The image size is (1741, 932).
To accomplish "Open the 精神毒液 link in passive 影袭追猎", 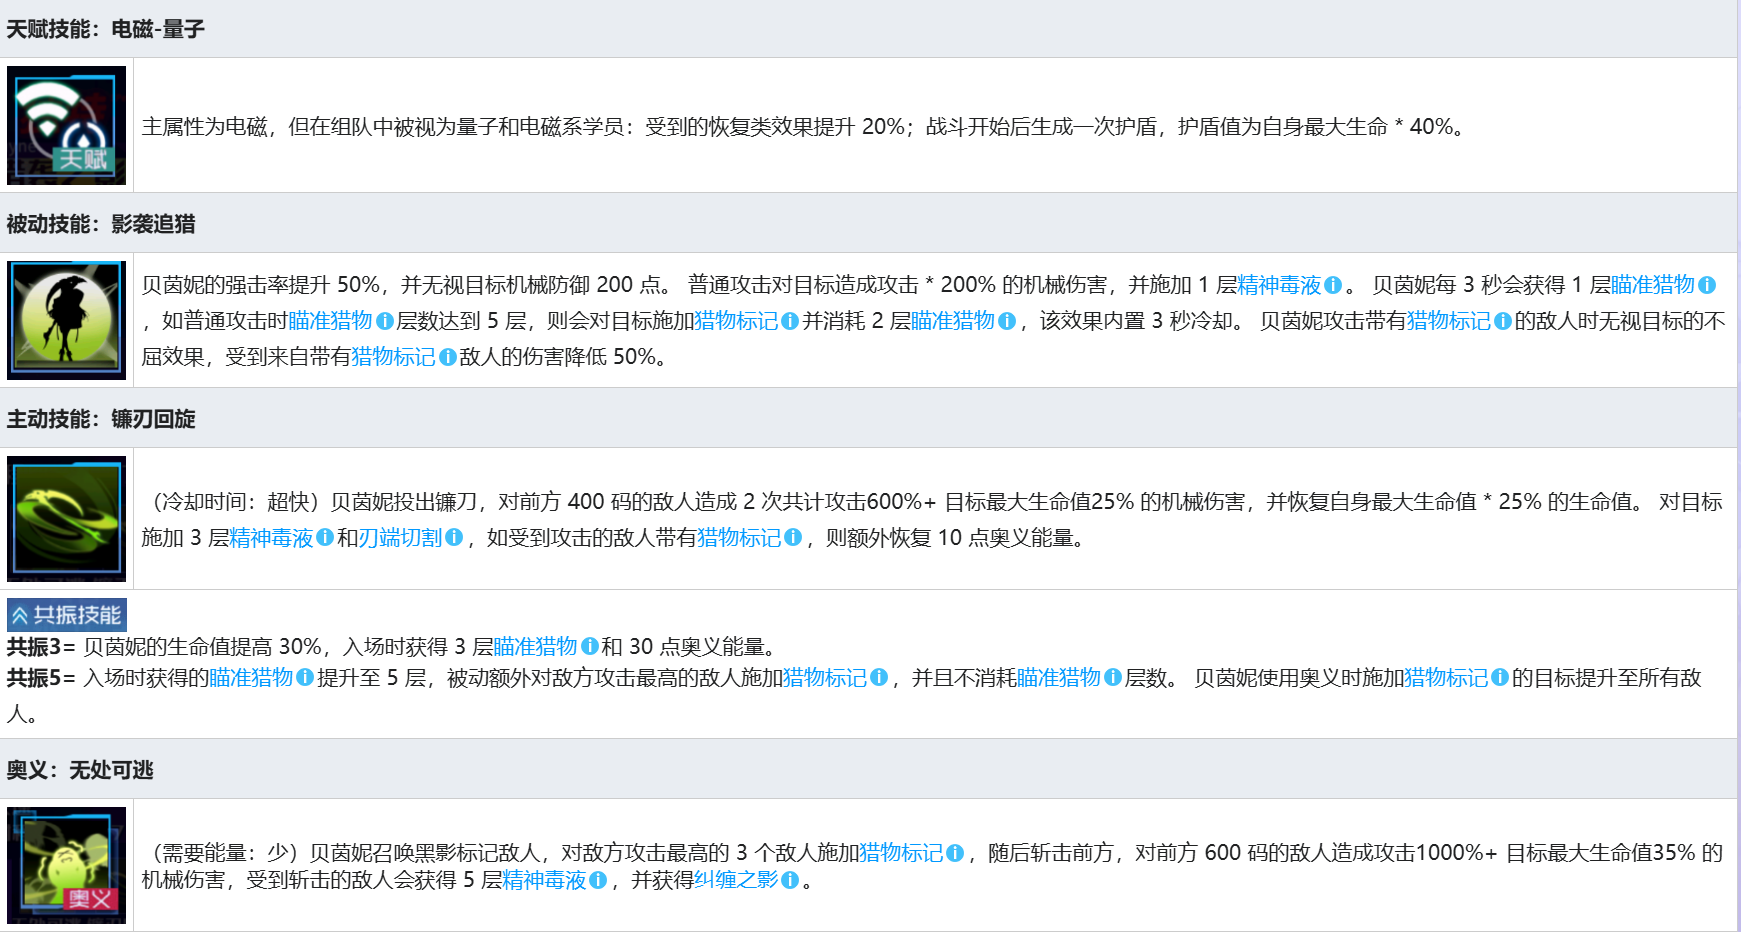I will coord(1279,285).
